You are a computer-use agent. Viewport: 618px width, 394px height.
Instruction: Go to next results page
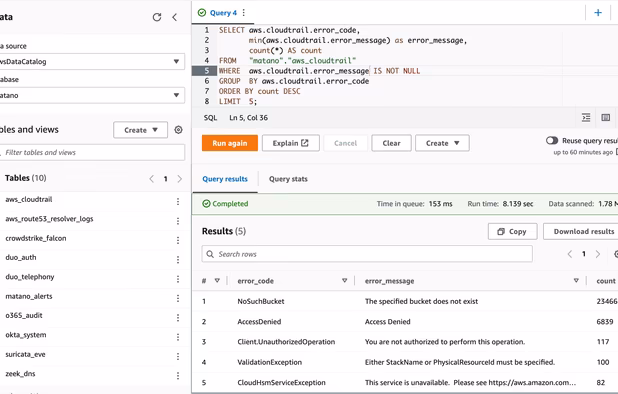click(x=598, y=254)
